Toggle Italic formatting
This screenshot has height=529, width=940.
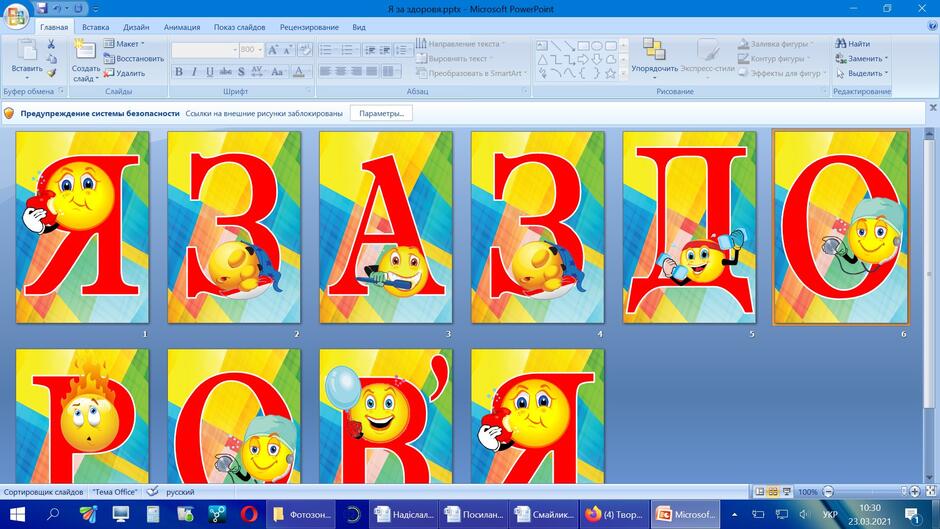tap(194, 71)
